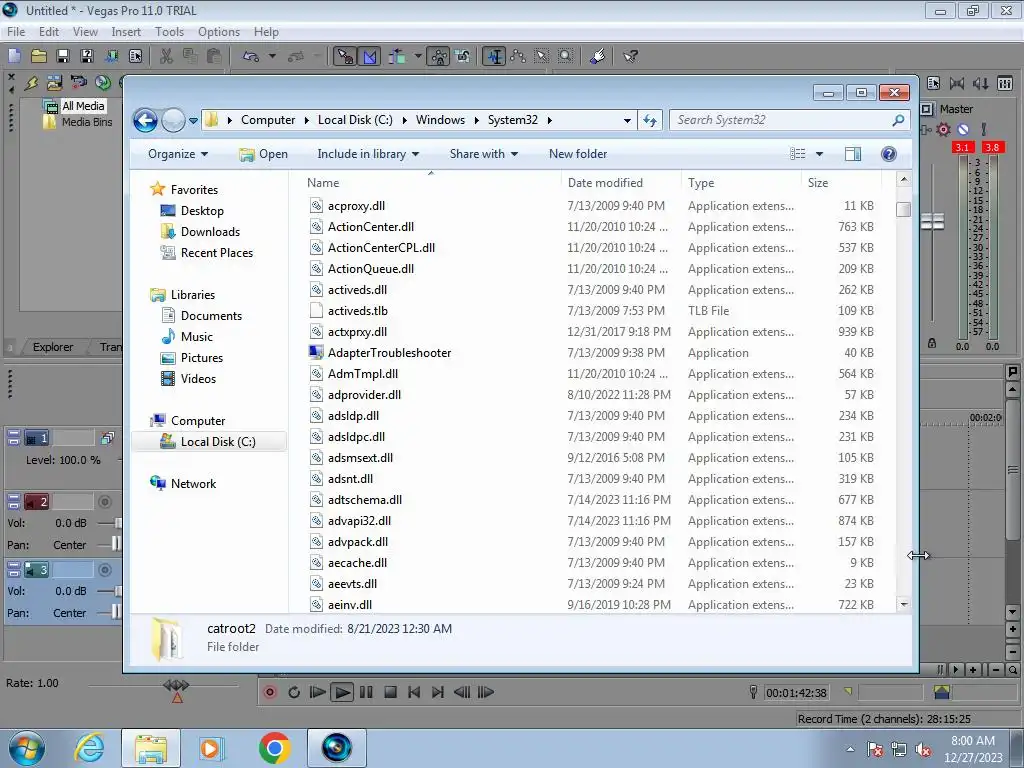Click the Cut scissors icon in Vegas toolbar
This screenshot has height=768, width=1024.
point(167,56)
